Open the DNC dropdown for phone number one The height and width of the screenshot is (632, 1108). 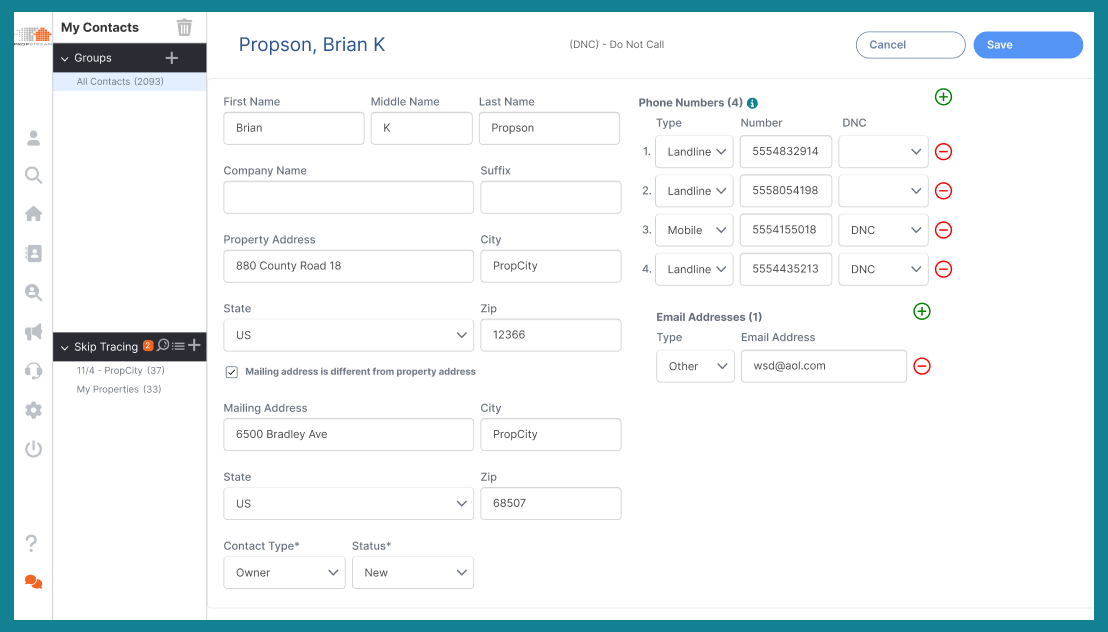[x=883, y=151]
